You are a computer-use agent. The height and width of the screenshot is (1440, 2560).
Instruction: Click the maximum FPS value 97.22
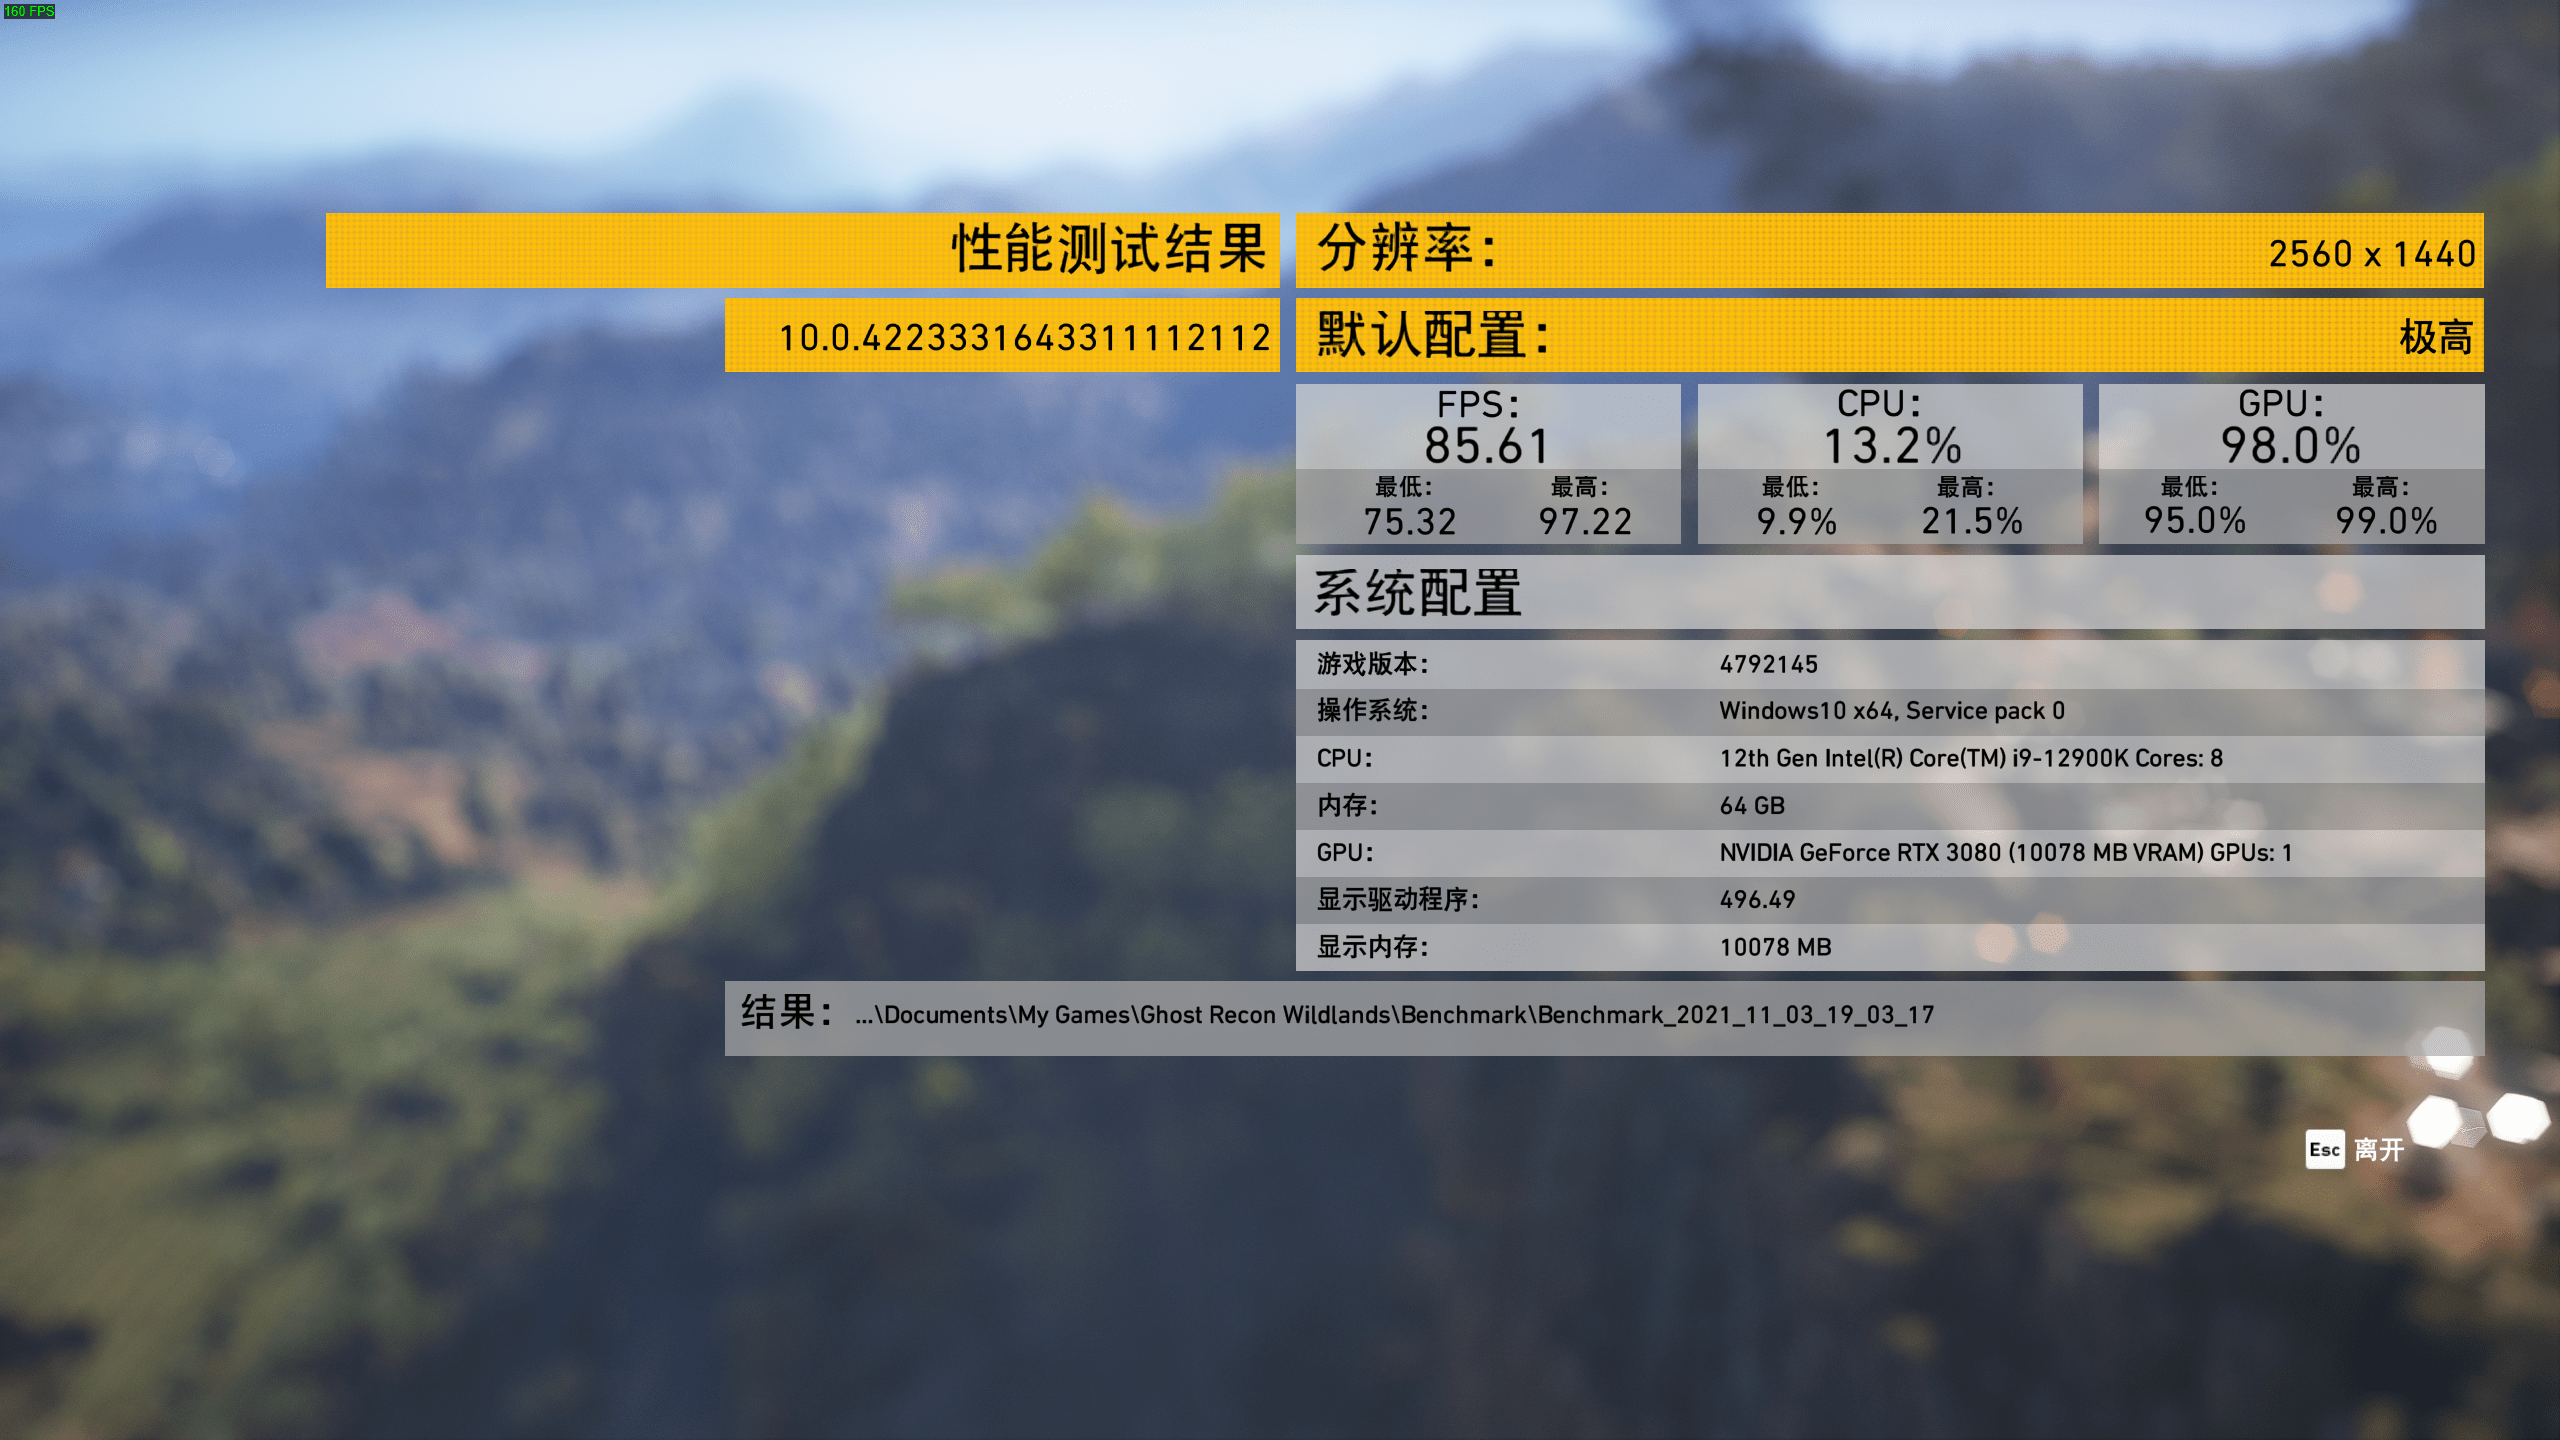pos(1582,519)
